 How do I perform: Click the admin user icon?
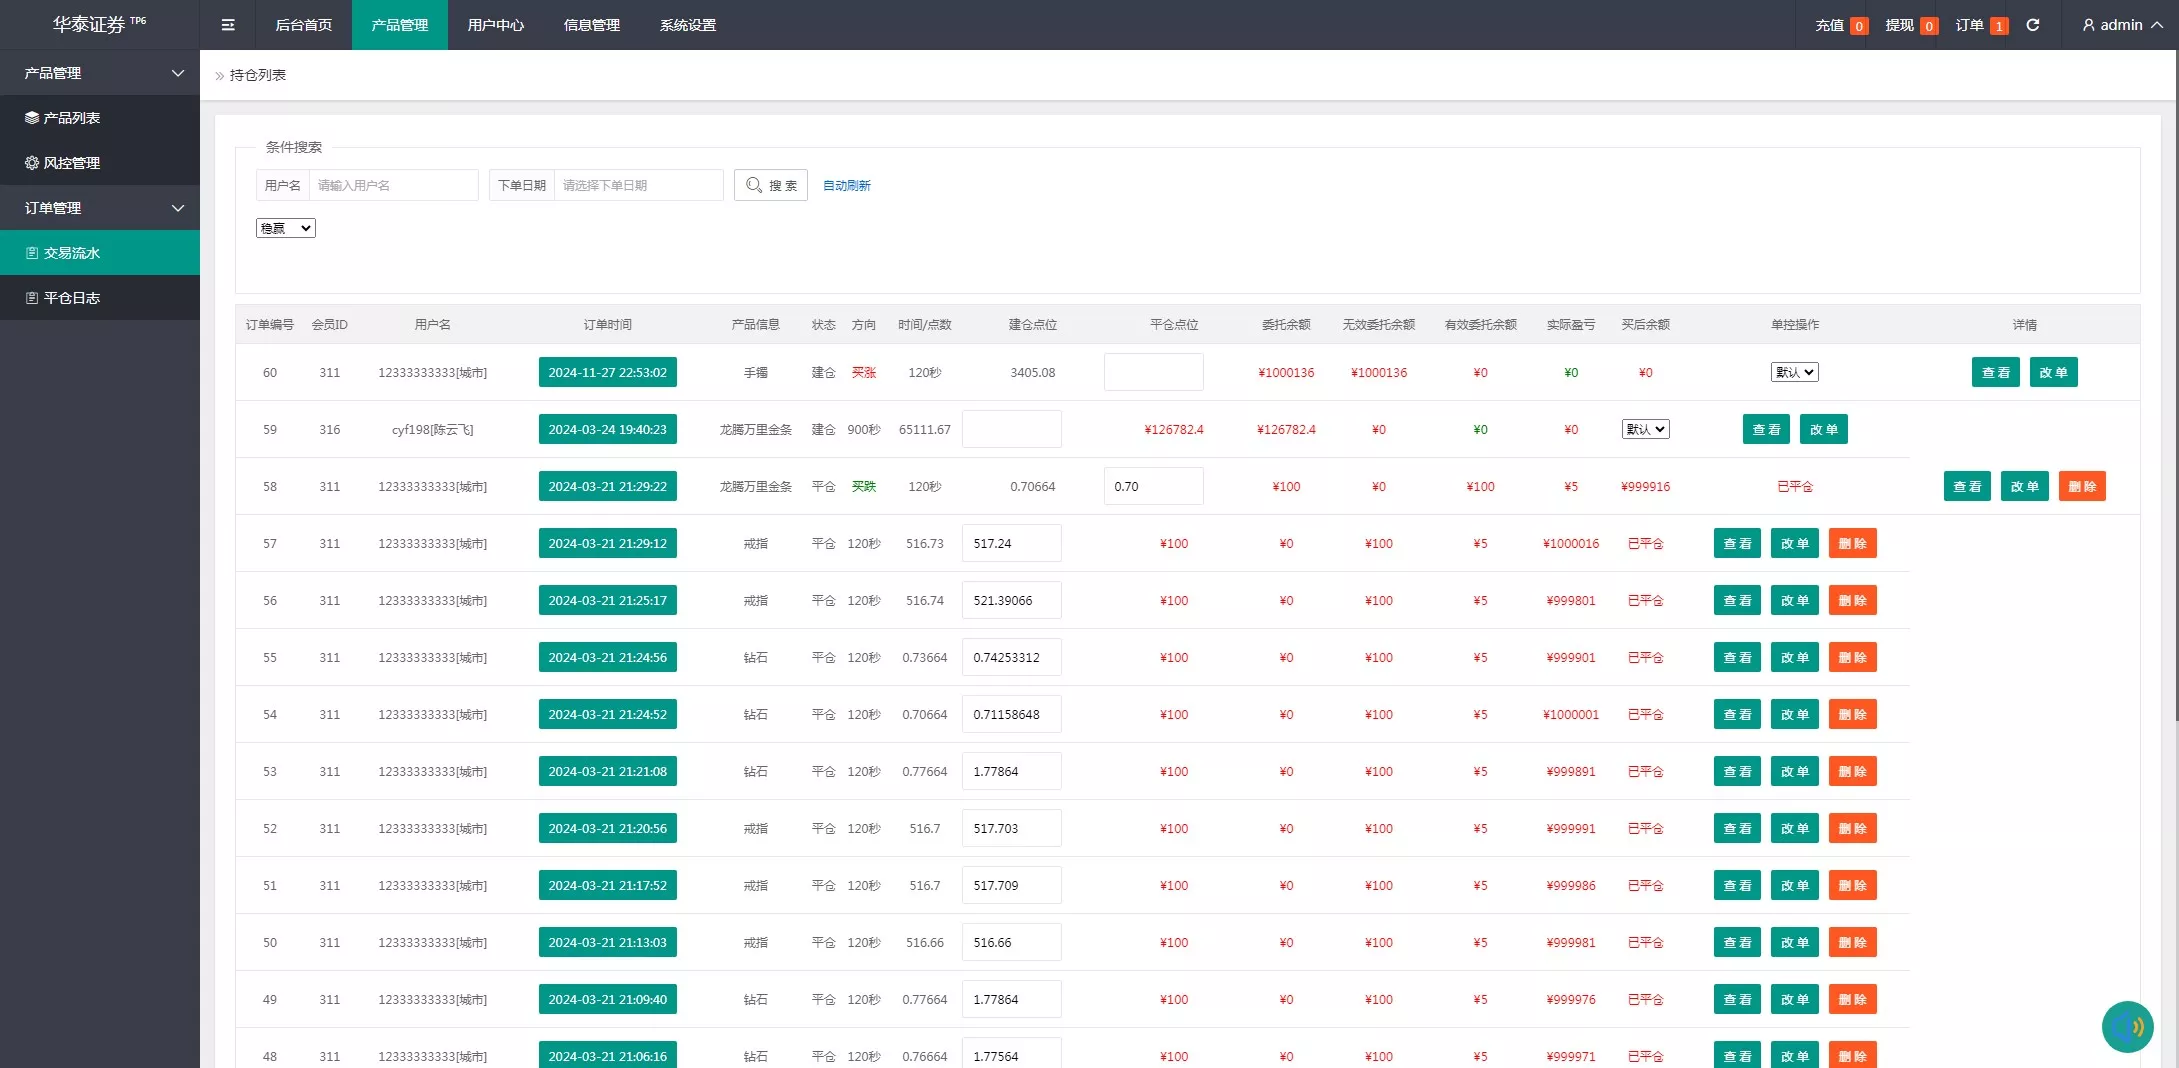coord(2088,25)
